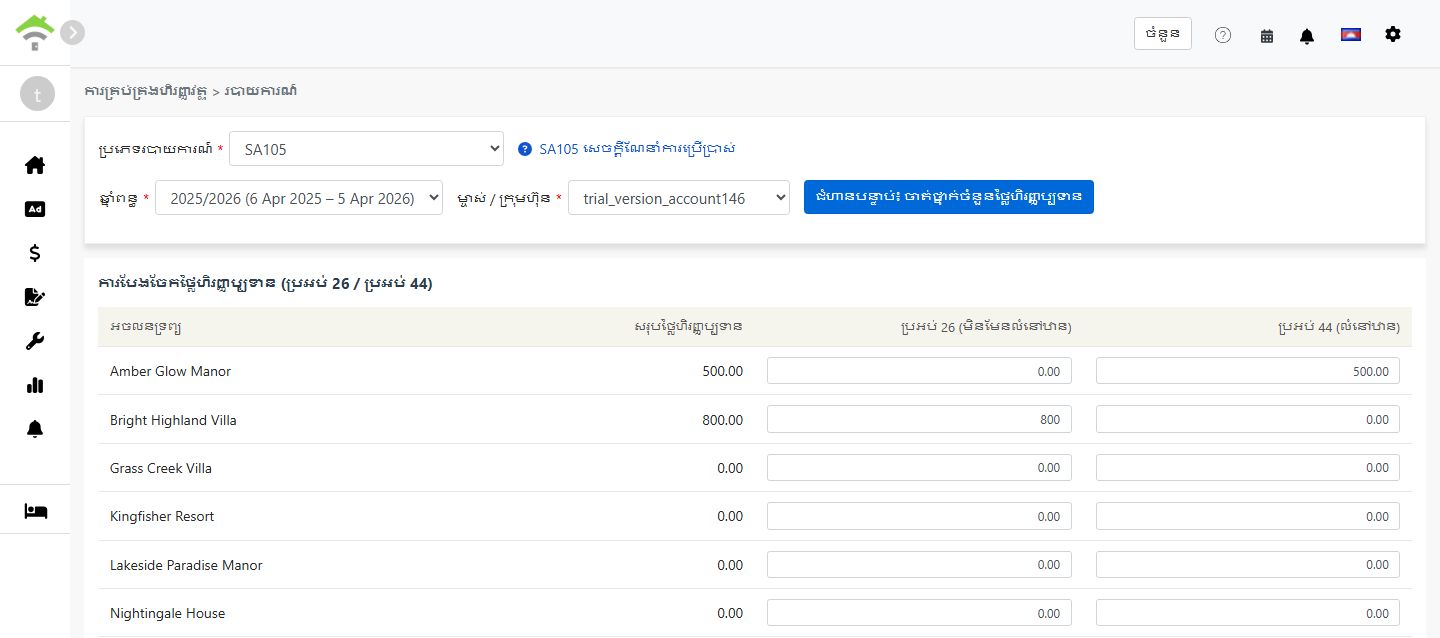Open top bar notification bell
The image size is (1440, 638).
pyautogui.click(x=1307, y=36)
